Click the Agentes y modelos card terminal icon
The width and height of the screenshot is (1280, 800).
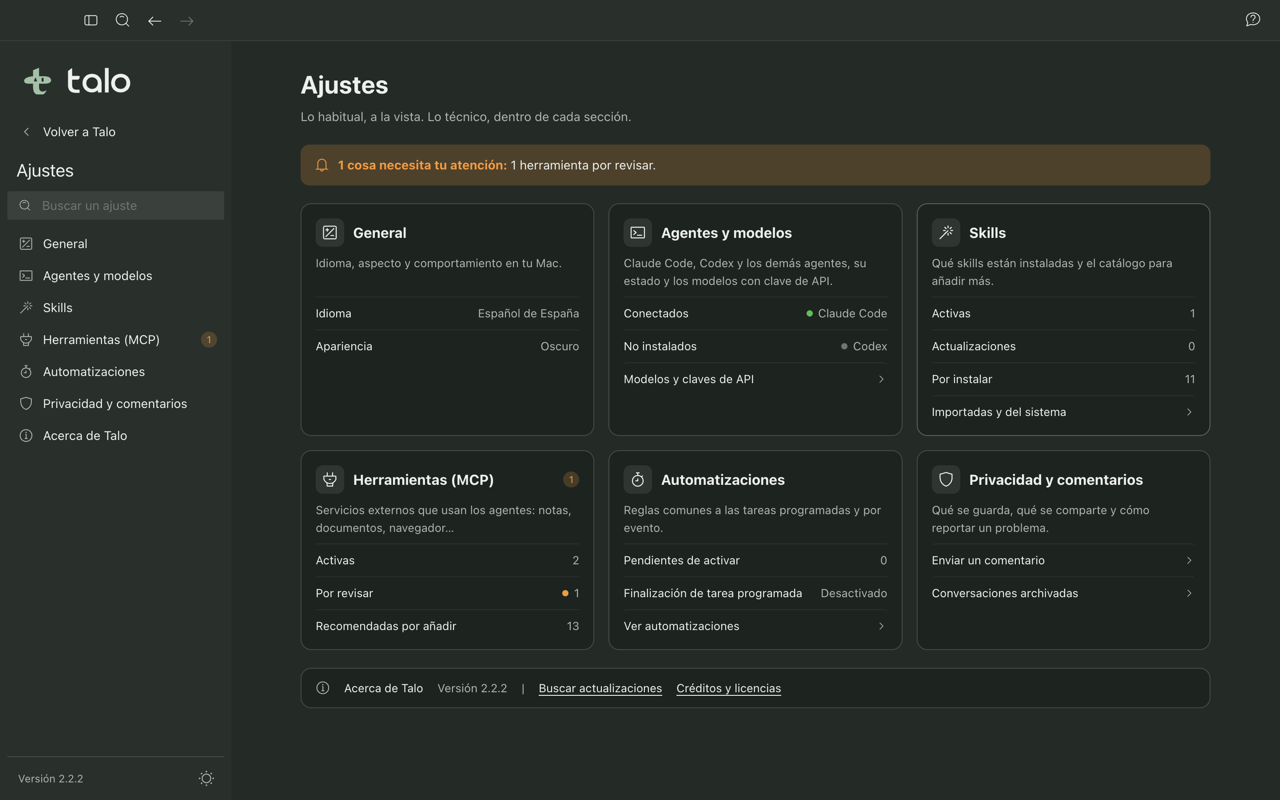click(x=638, y=232)
